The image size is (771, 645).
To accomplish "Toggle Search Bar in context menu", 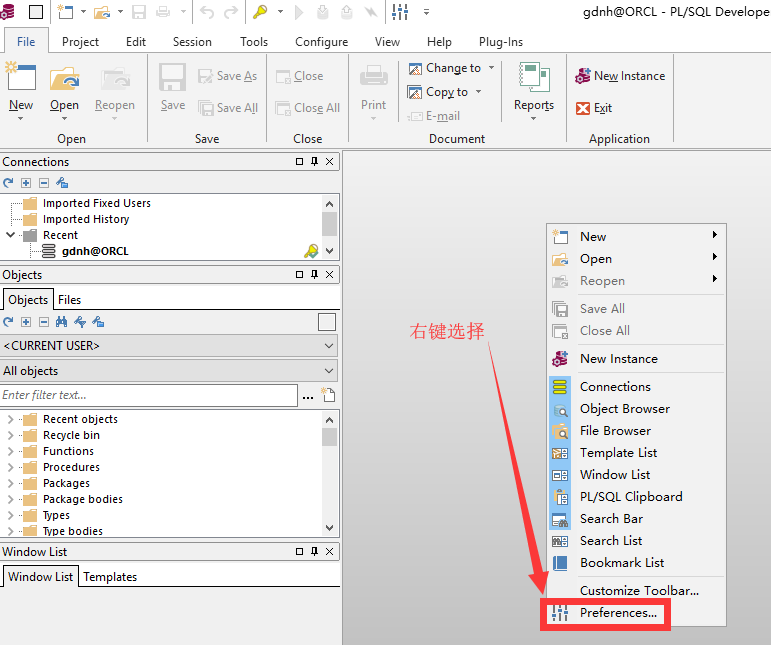I will pyautogui.click(x=612, y=519).
